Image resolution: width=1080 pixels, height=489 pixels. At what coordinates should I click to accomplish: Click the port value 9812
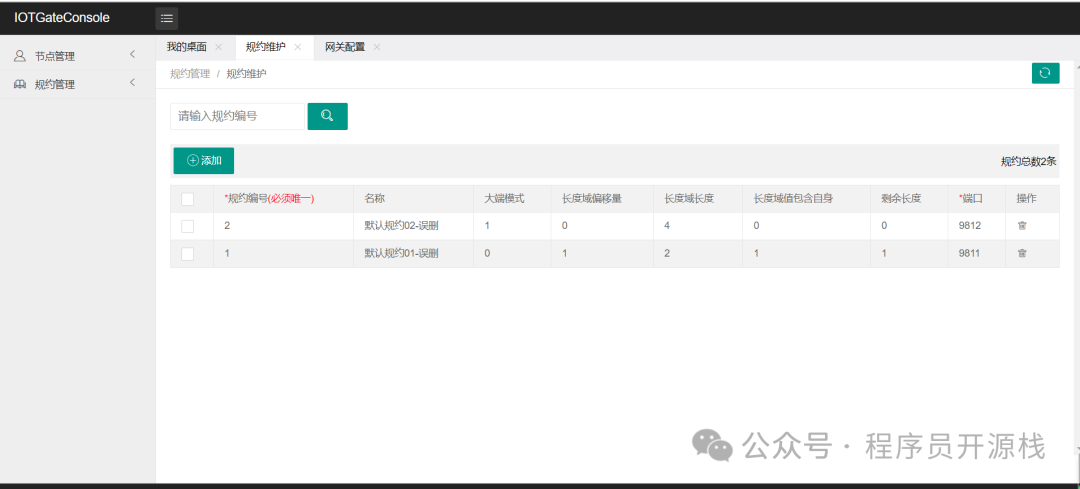click(969, 225)
